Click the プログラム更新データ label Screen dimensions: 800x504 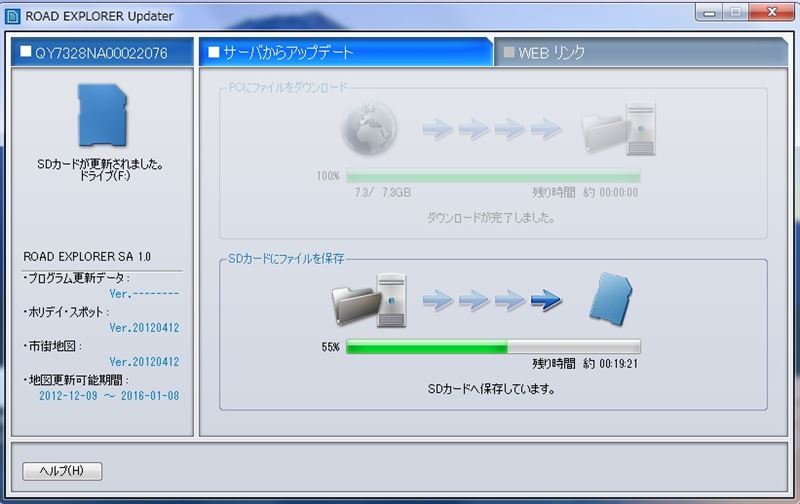(76, 278)
